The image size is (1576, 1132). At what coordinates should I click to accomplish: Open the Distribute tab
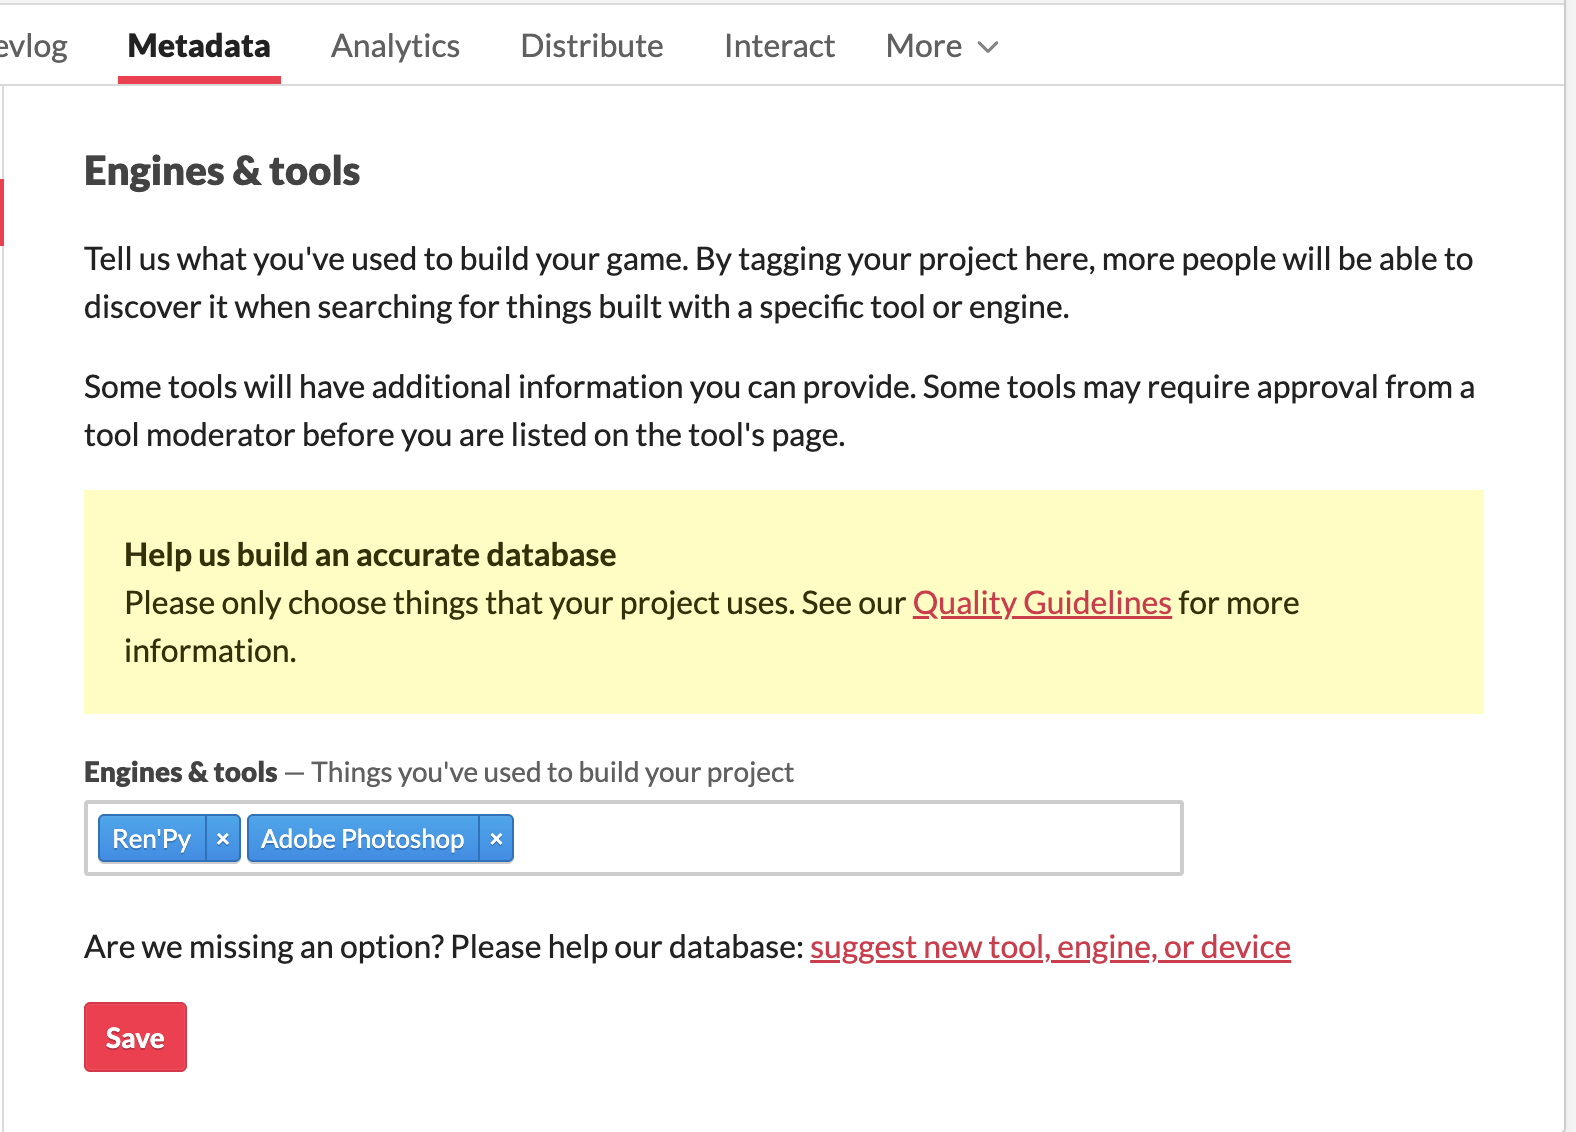591,46
